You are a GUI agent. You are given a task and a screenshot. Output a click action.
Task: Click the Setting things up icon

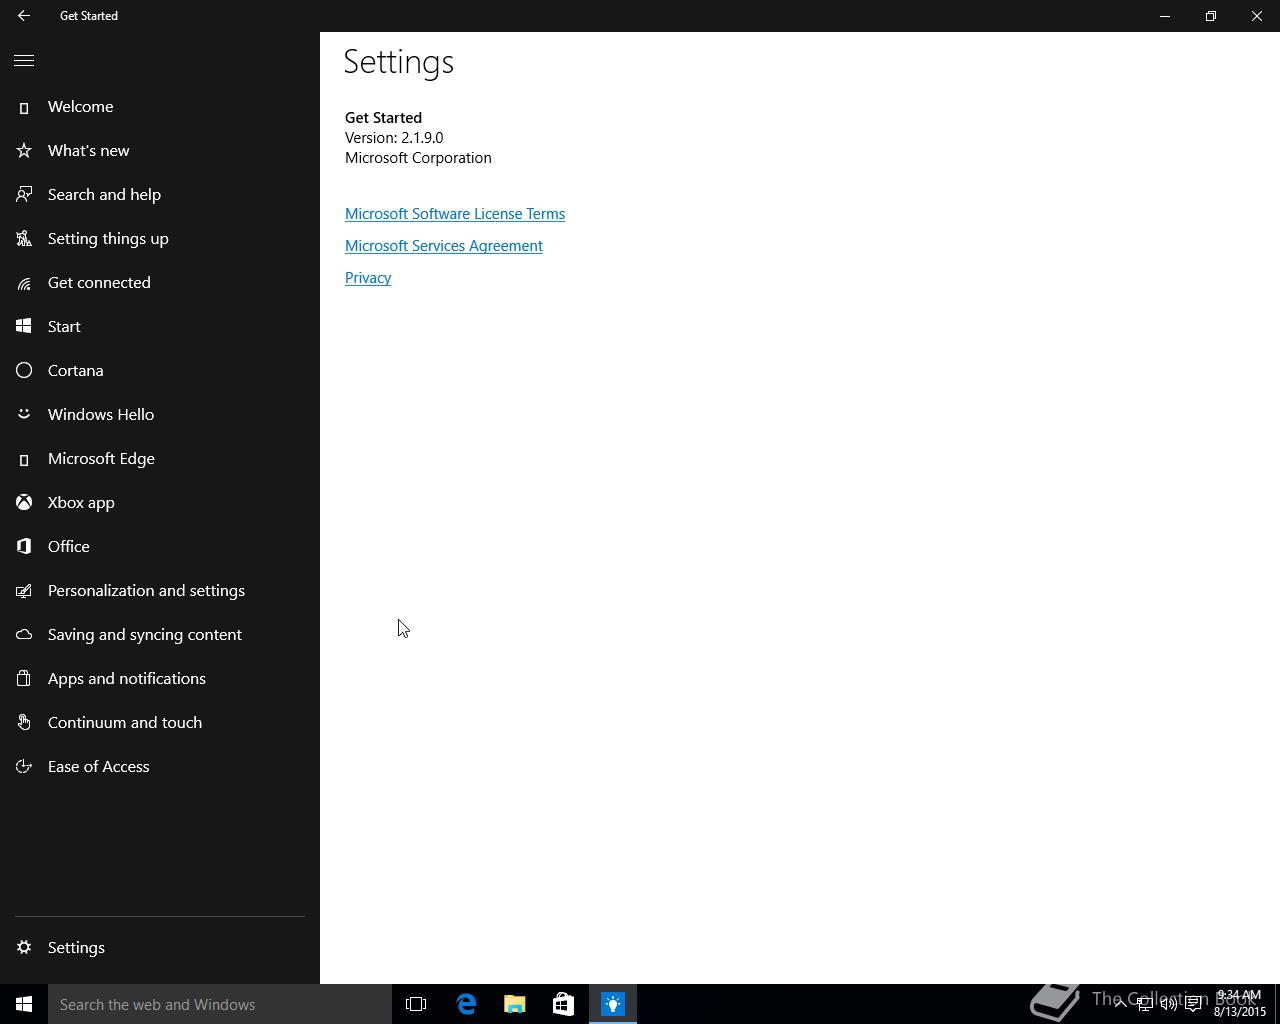coord(24,239)
